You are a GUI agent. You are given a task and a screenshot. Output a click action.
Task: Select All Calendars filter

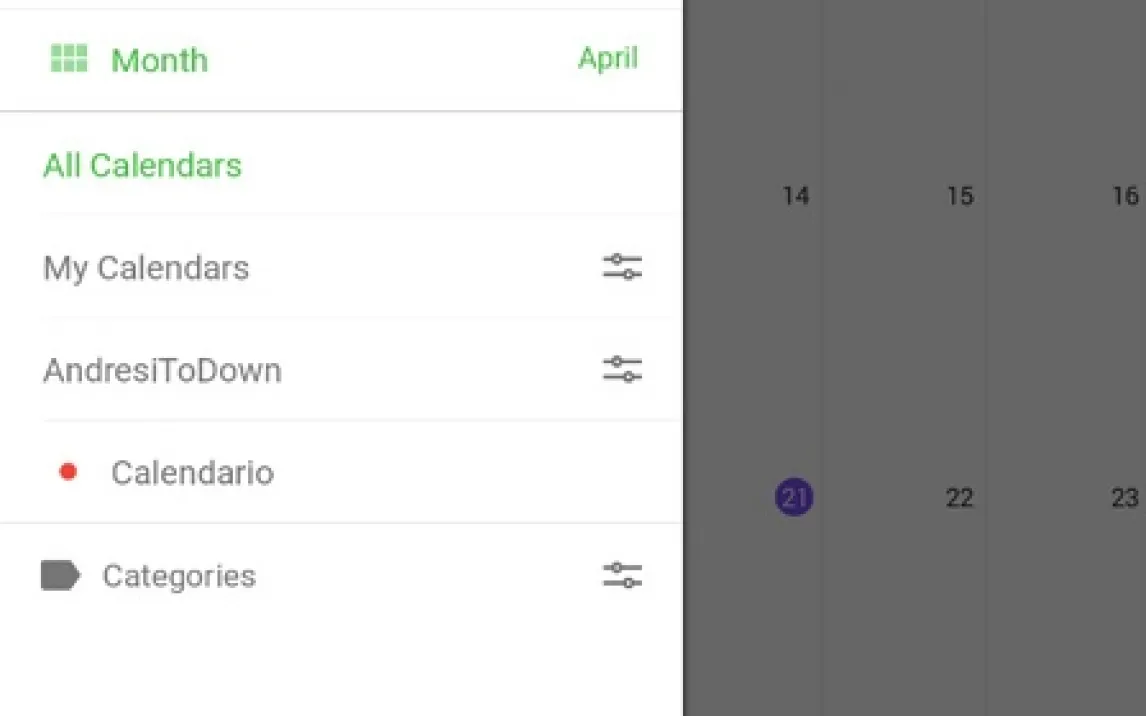(x=142, y=165)
